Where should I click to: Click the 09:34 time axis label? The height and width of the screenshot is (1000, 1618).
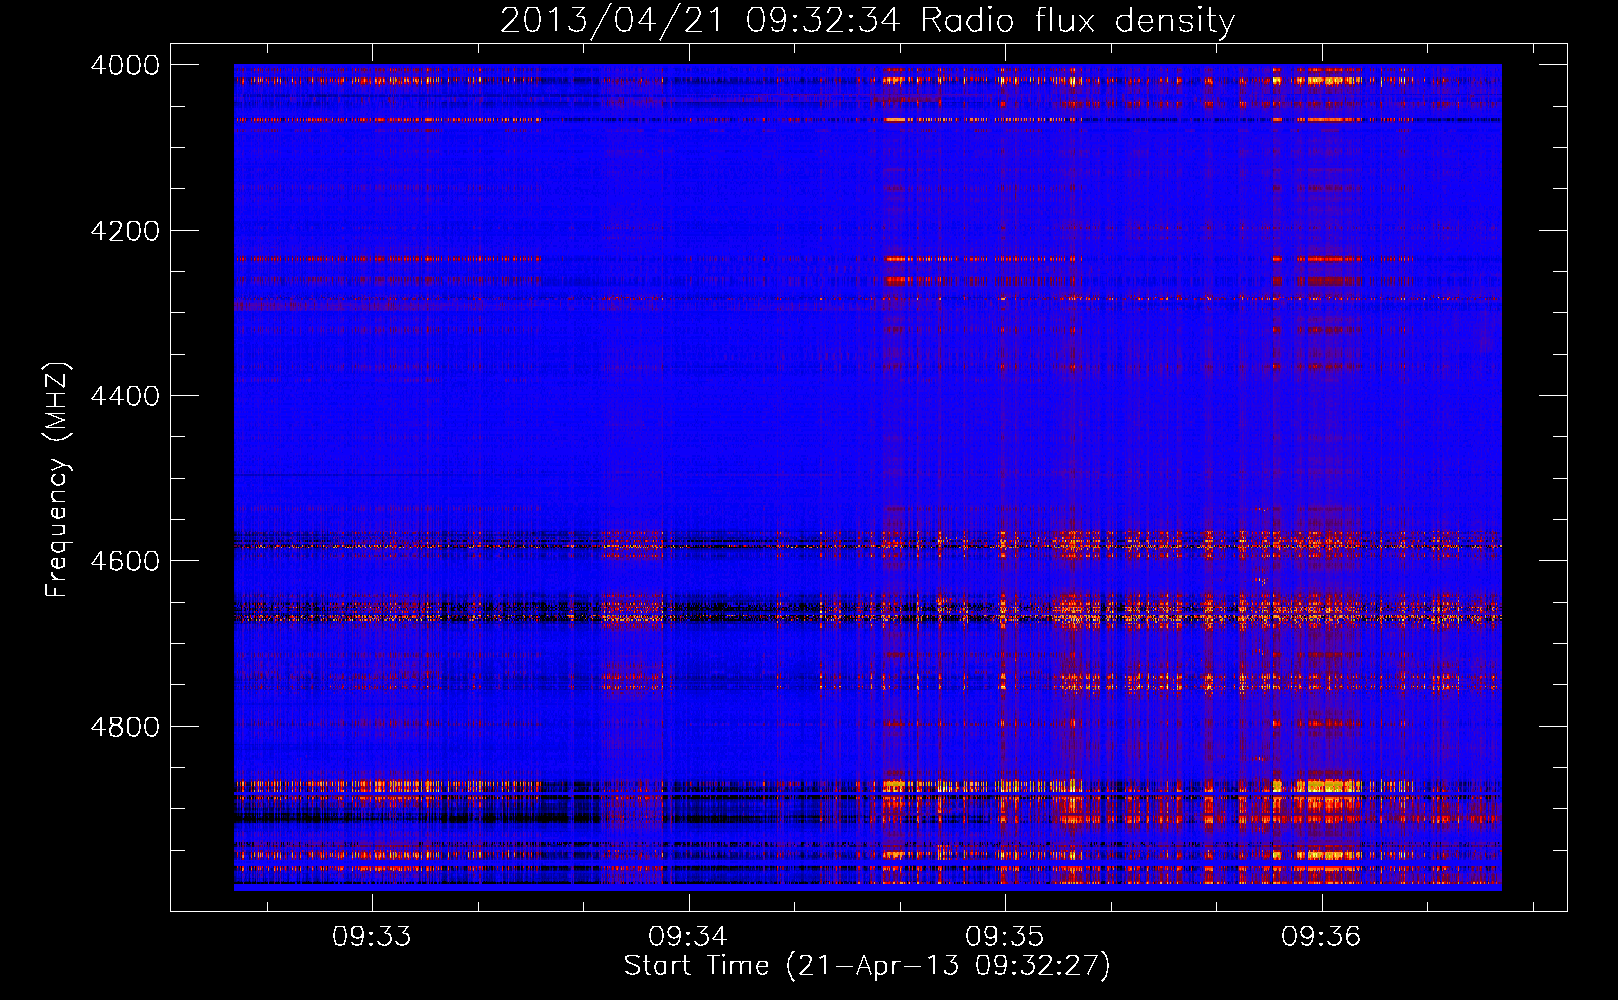(x=688, y=937)
